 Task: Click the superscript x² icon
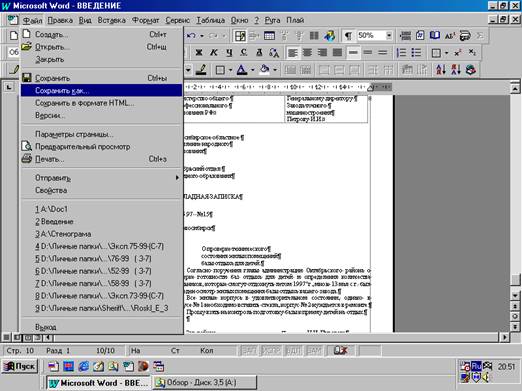tap(458, 53)
